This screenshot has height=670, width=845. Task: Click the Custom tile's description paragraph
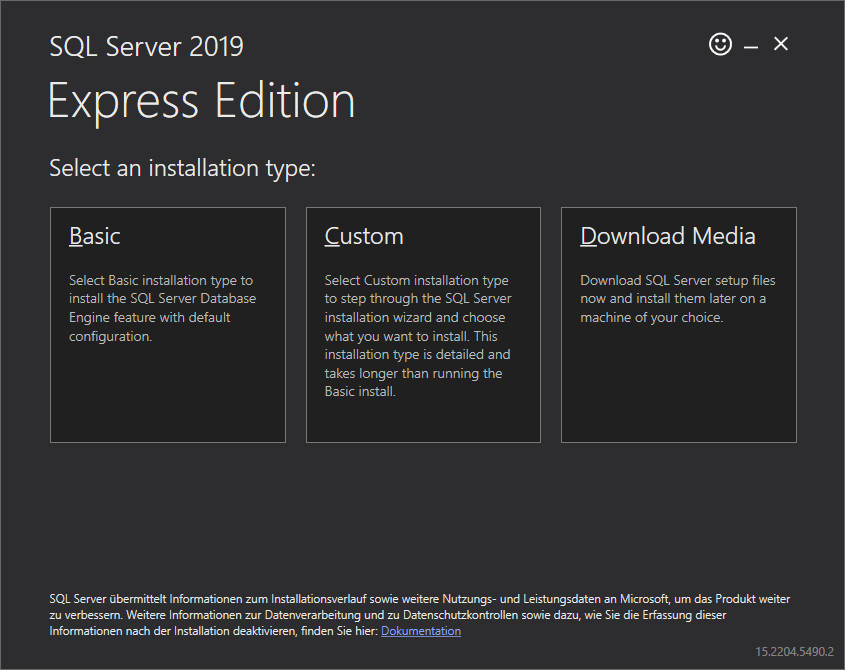click(418, 336)
